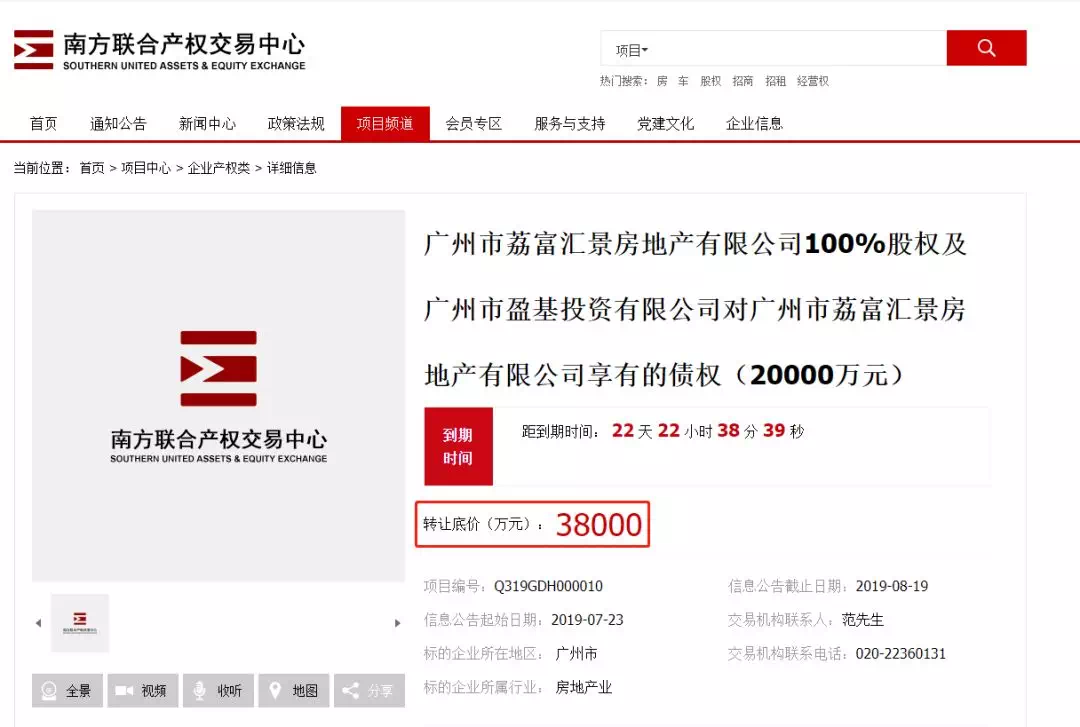Click the Southern United Assets Exchange header logo
This screenshot has height=727, width=1080.
[159, 50]
